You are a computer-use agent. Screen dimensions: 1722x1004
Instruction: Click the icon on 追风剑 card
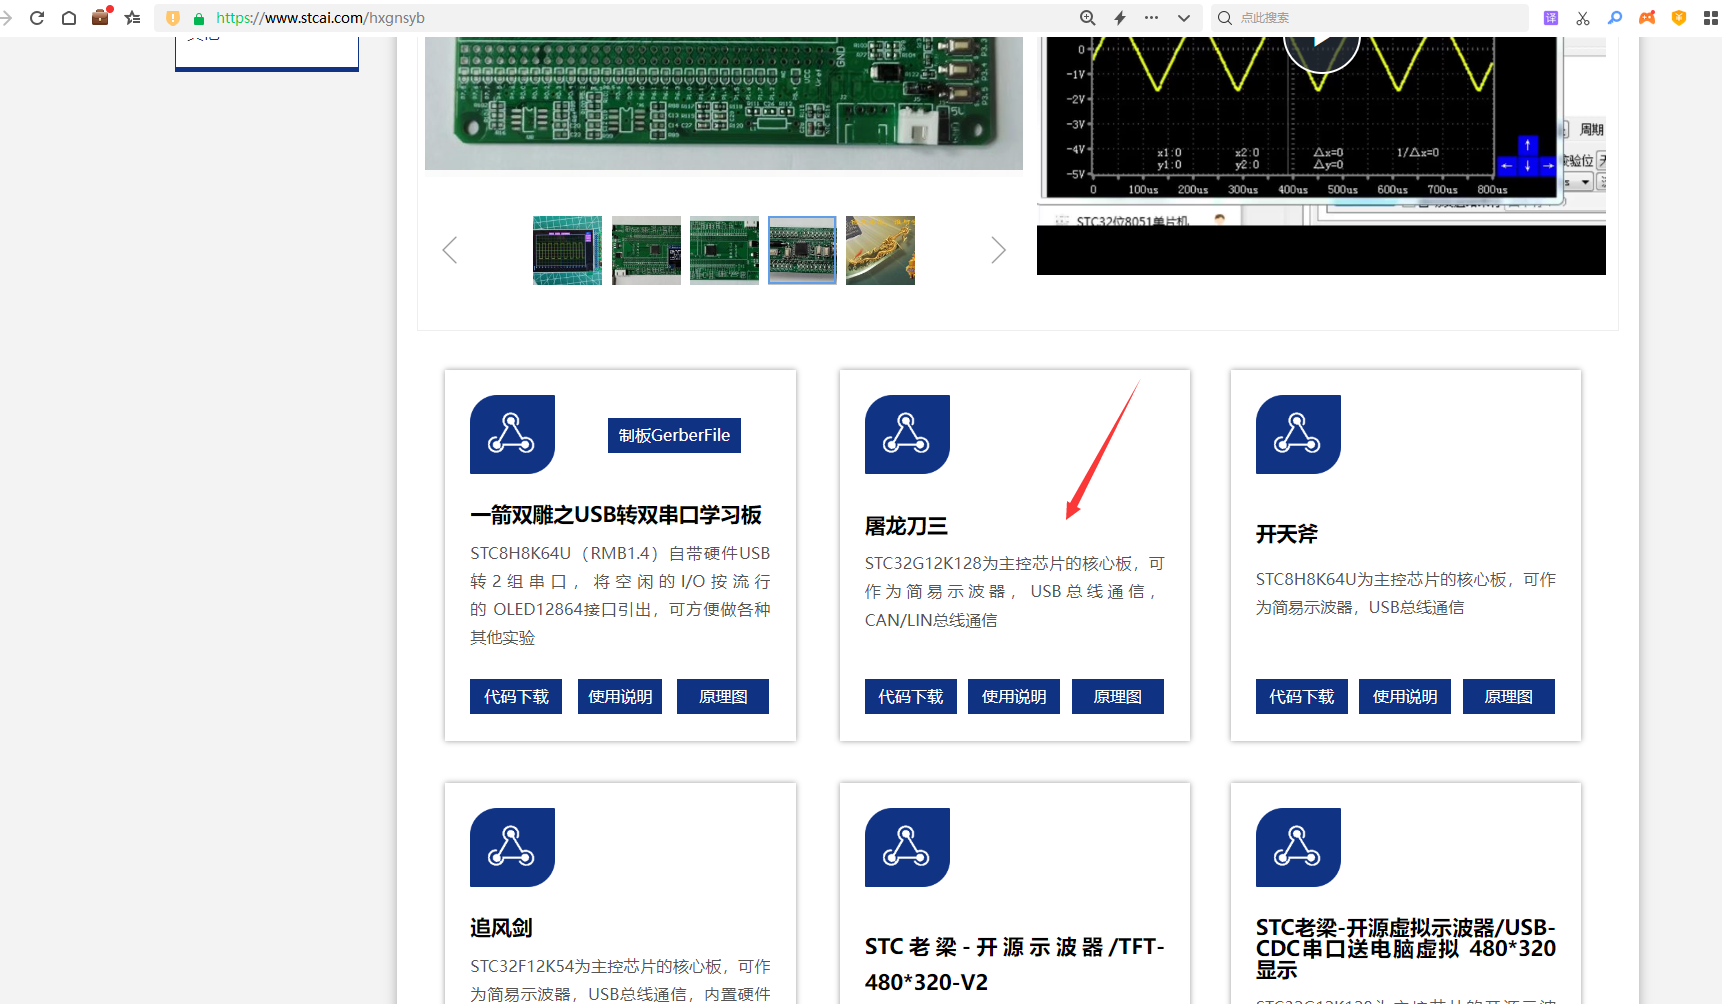click(x=512, y=847)
